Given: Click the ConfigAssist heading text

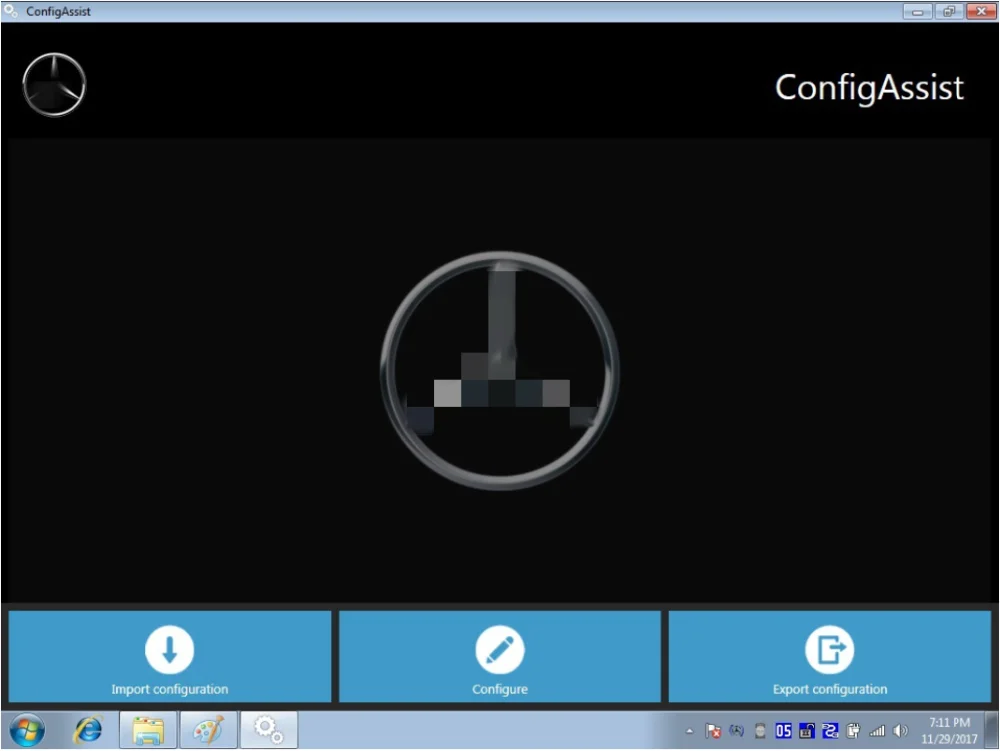Looking at the screenshot, I should (869, 87).
